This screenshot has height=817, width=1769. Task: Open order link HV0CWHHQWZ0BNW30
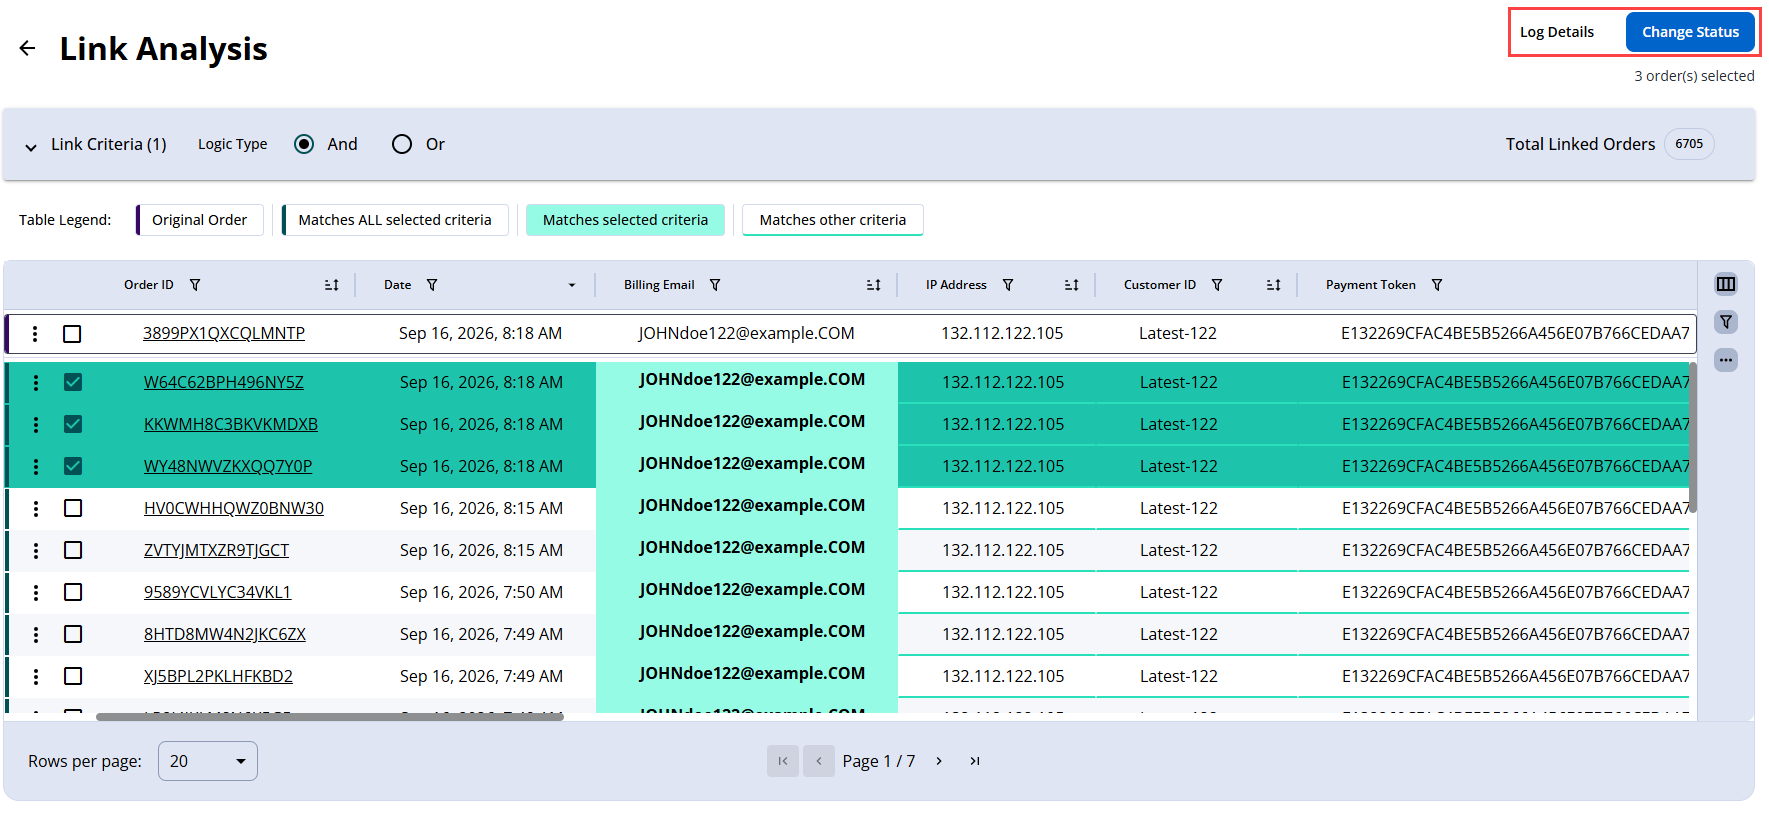(x=234, y=508)
